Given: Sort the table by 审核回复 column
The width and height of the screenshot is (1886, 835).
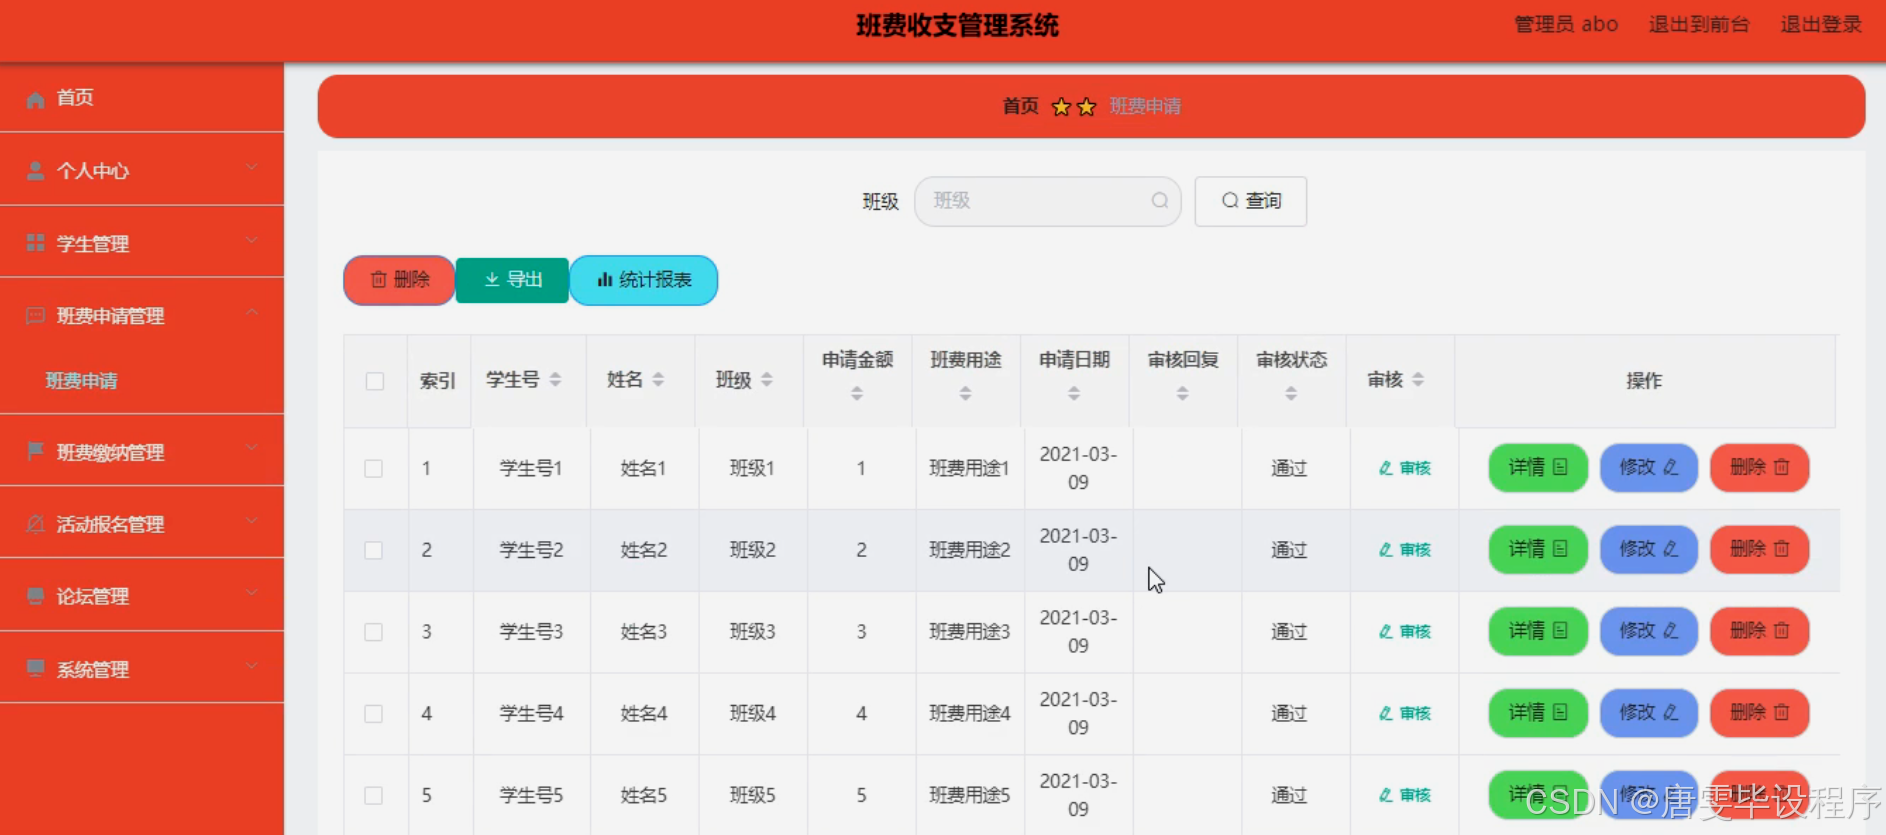Looking at the screenshot, I should coord(1183,394).
